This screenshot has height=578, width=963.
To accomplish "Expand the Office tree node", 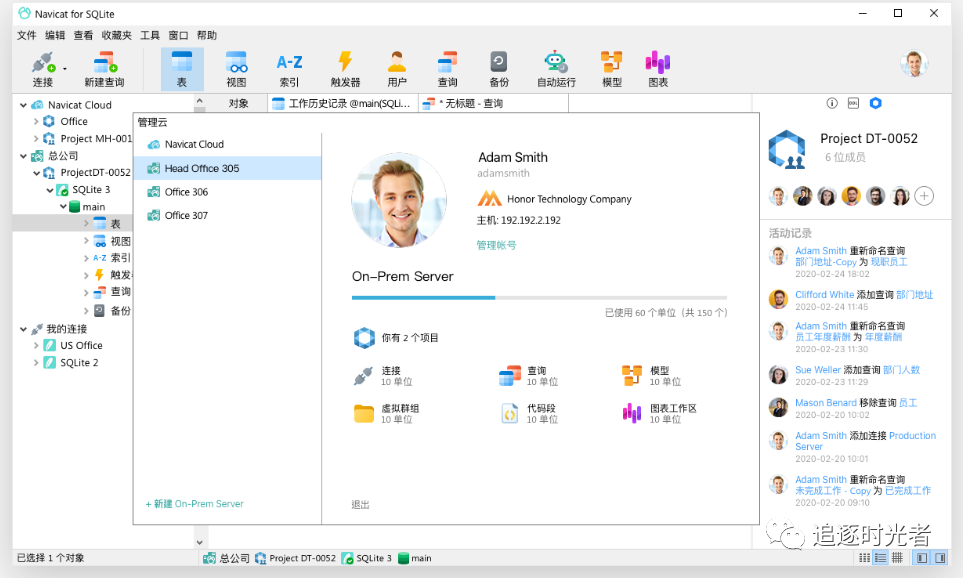I will tap(36, 122).
